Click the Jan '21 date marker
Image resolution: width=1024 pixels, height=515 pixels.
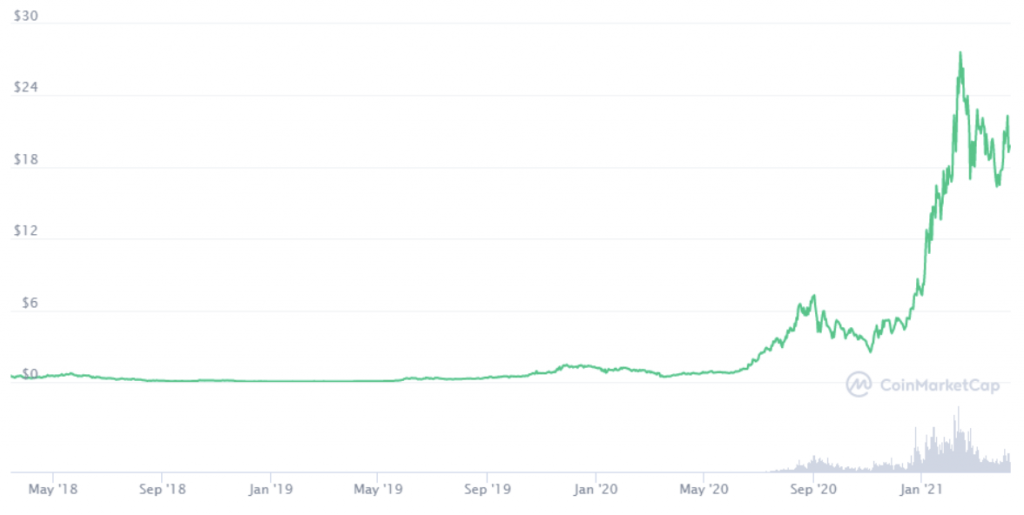[x=920, y=489]
